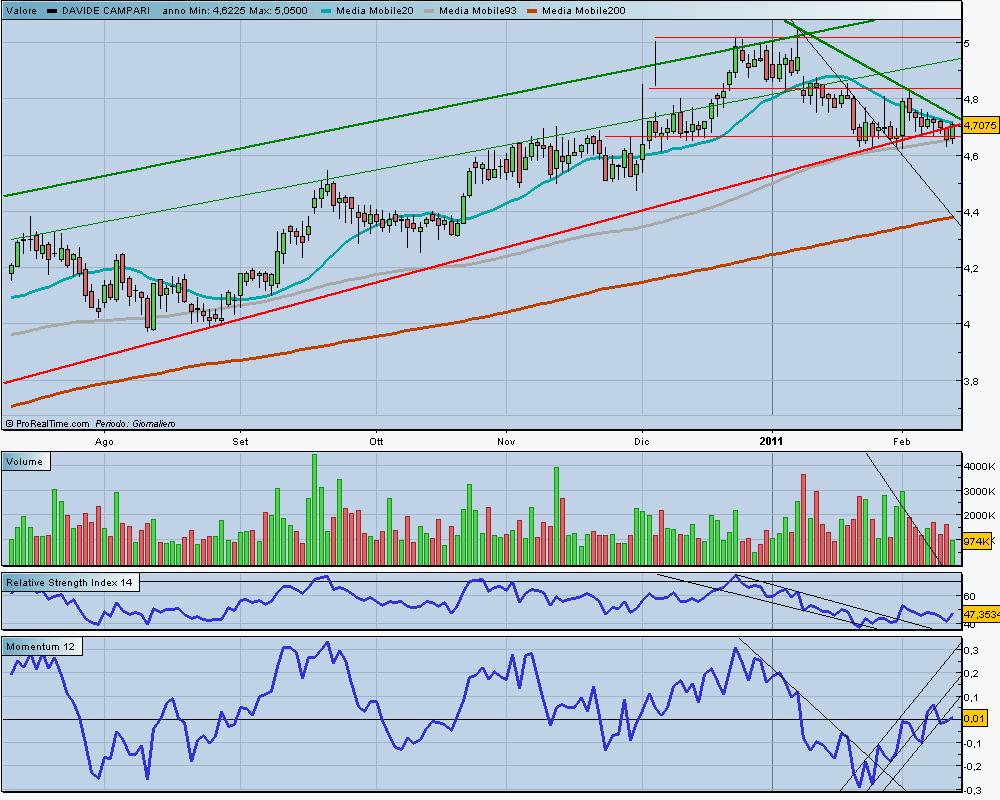Click the 3,8 price axis label
This screenshot has height=800, width=1000.
click(x=971, y=381)
